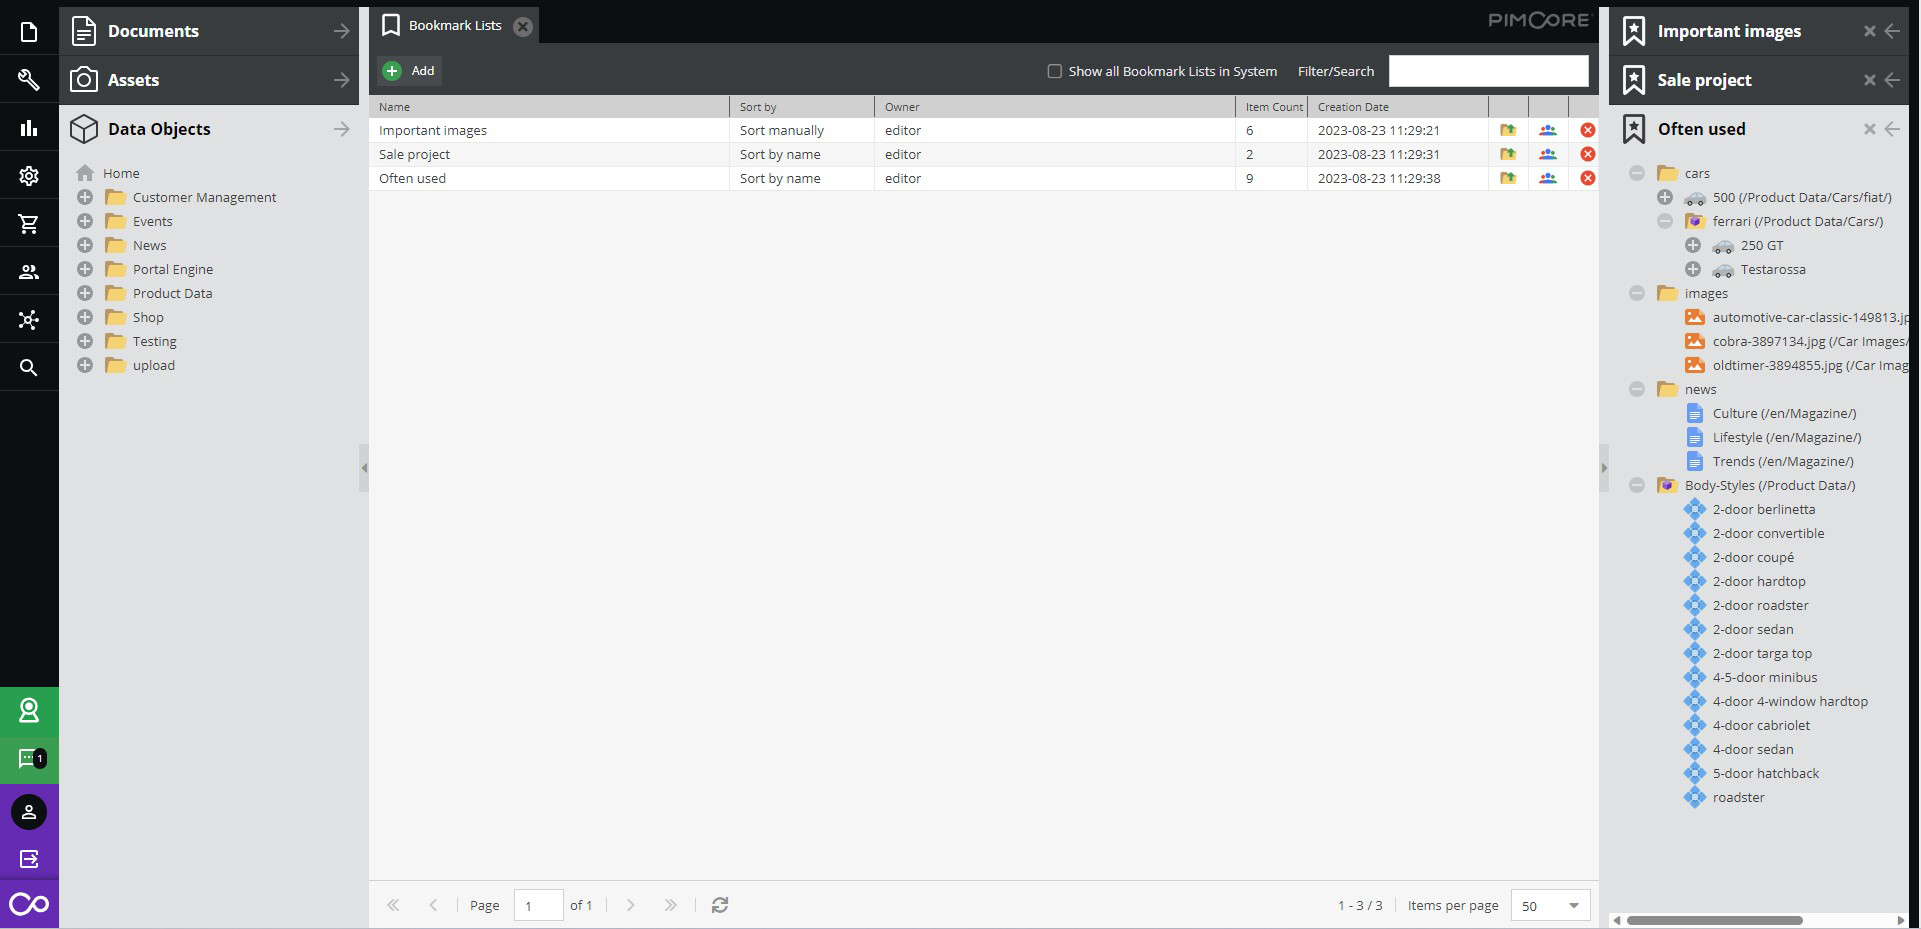Open the Tools wrench icon in sidebar
Viewport: 1921px width, 929px height.
point(29,80)
